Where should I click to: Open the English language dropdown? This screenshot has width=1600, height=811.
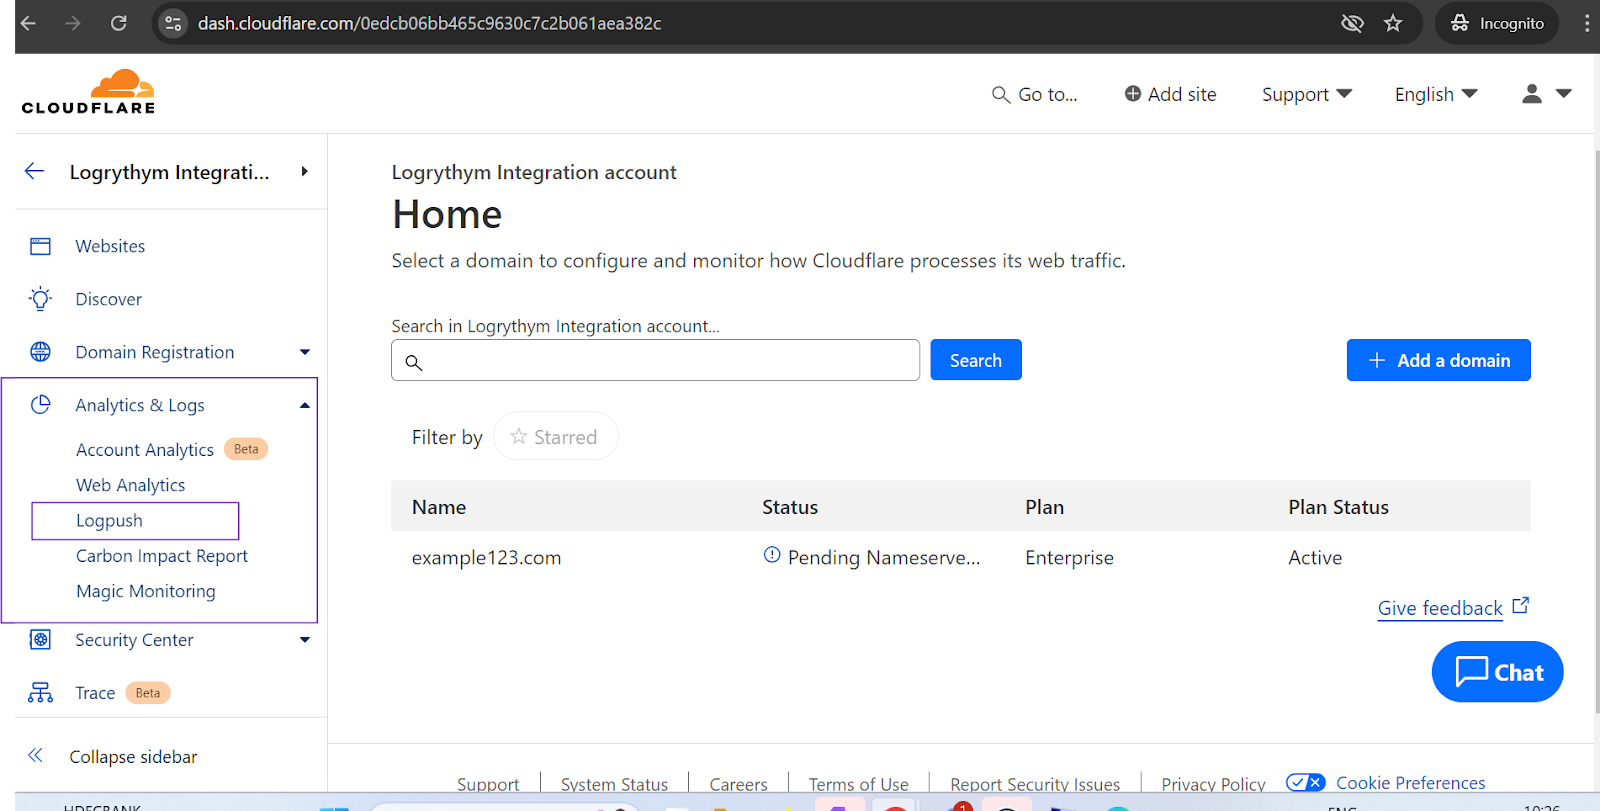(1435, 94)
